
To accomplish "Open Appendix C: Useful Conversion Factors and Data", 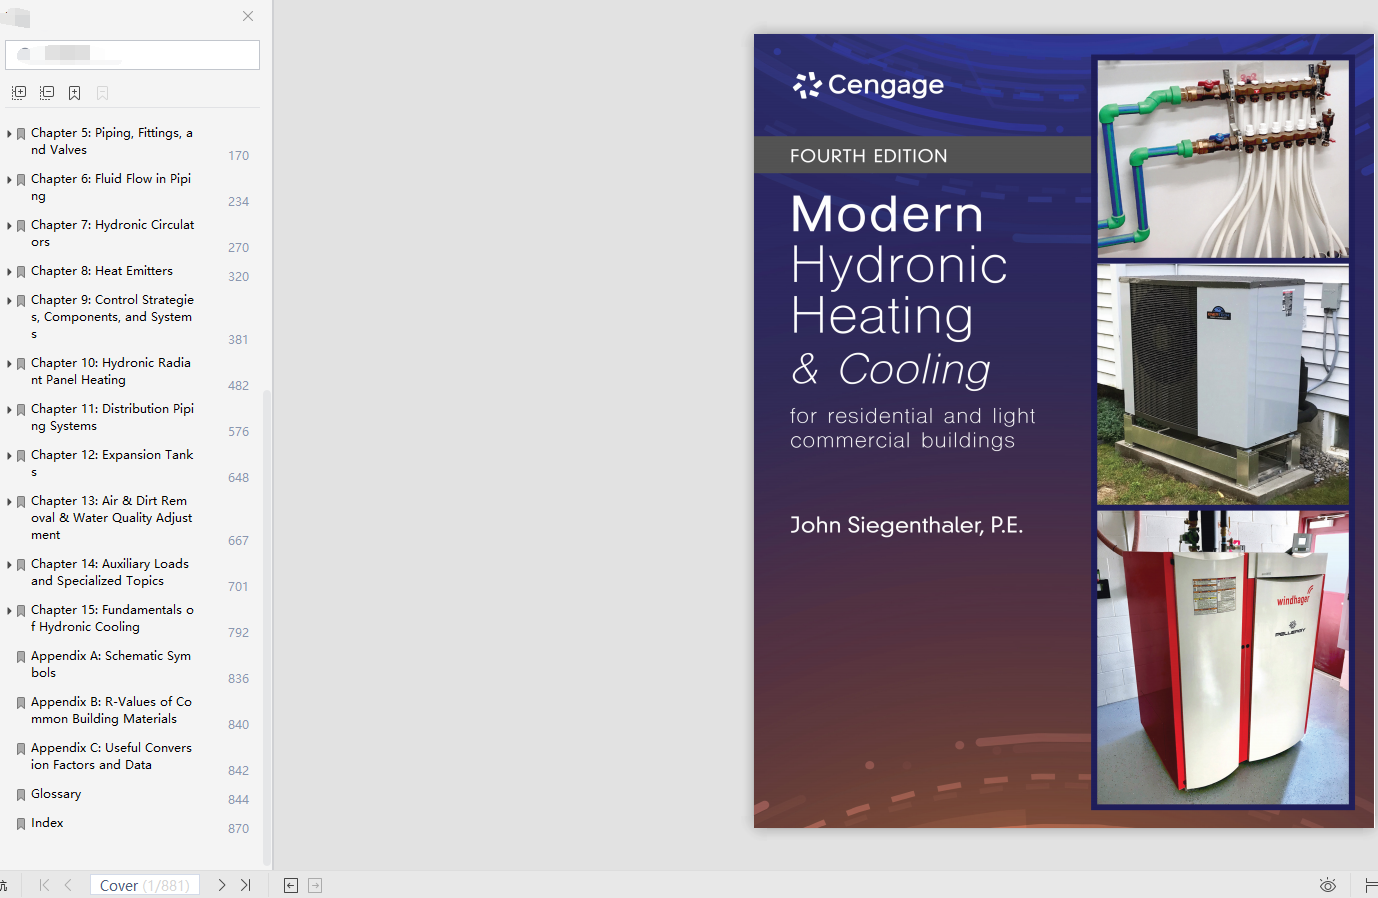I will pos(112,756).
